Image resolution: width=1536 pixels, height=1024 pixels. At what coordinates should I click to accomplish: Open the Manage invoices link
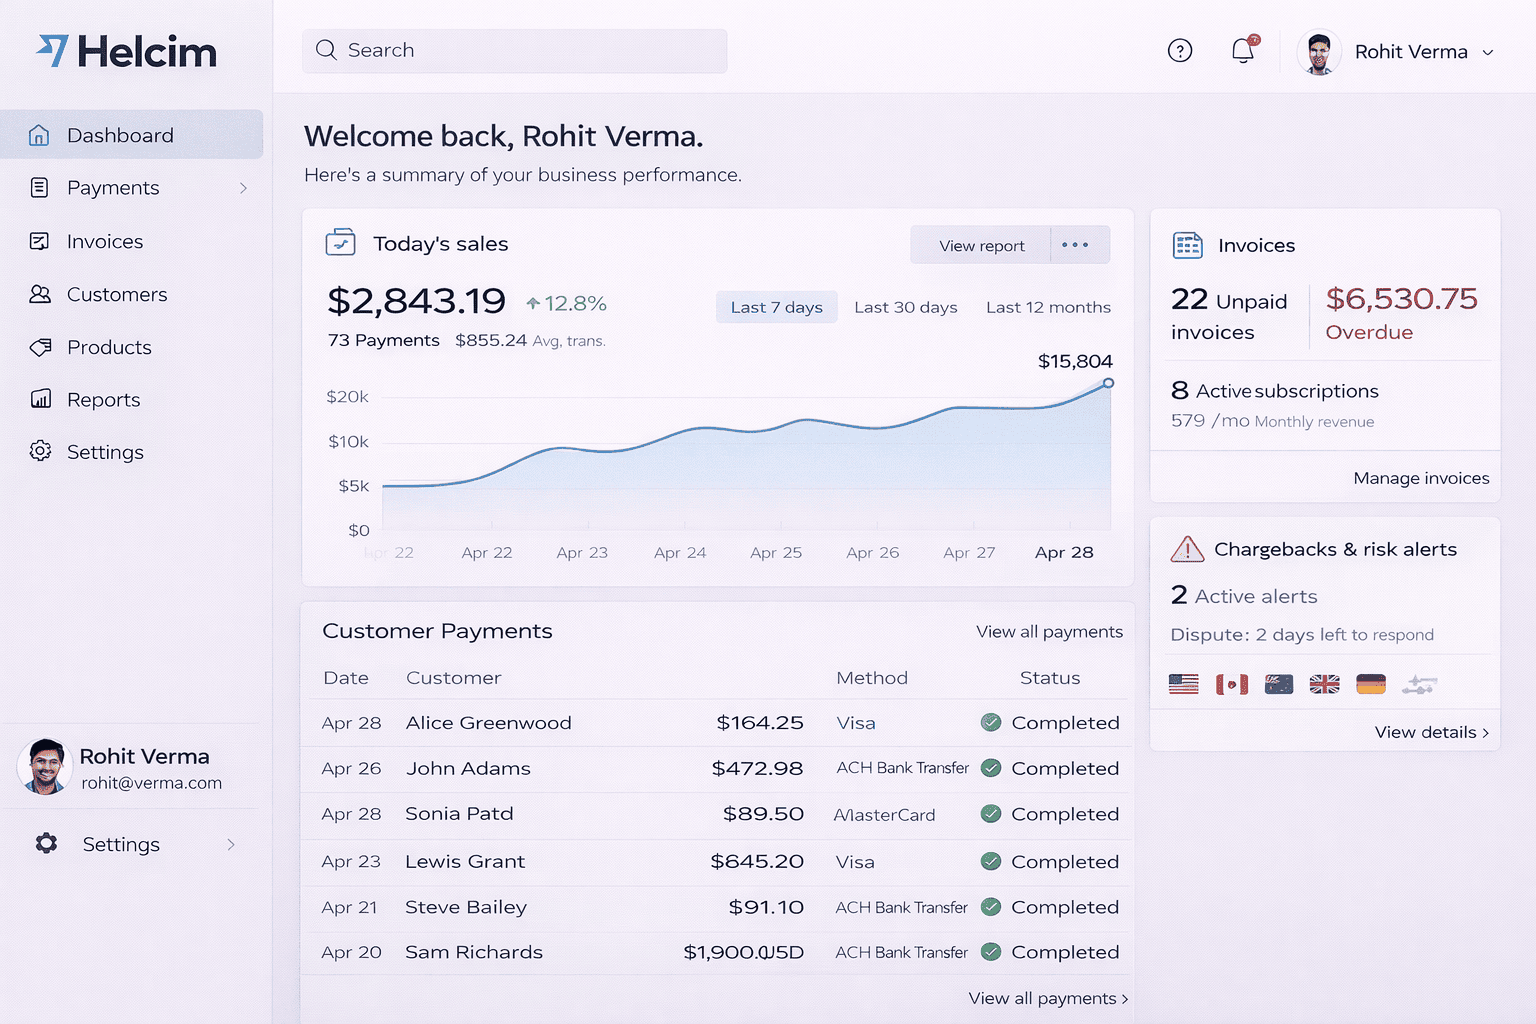pos(1420,478)
